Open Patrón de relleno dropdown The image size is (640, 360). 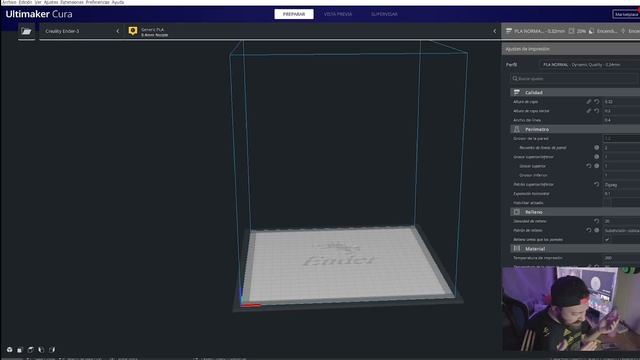[x=622, y=230]
